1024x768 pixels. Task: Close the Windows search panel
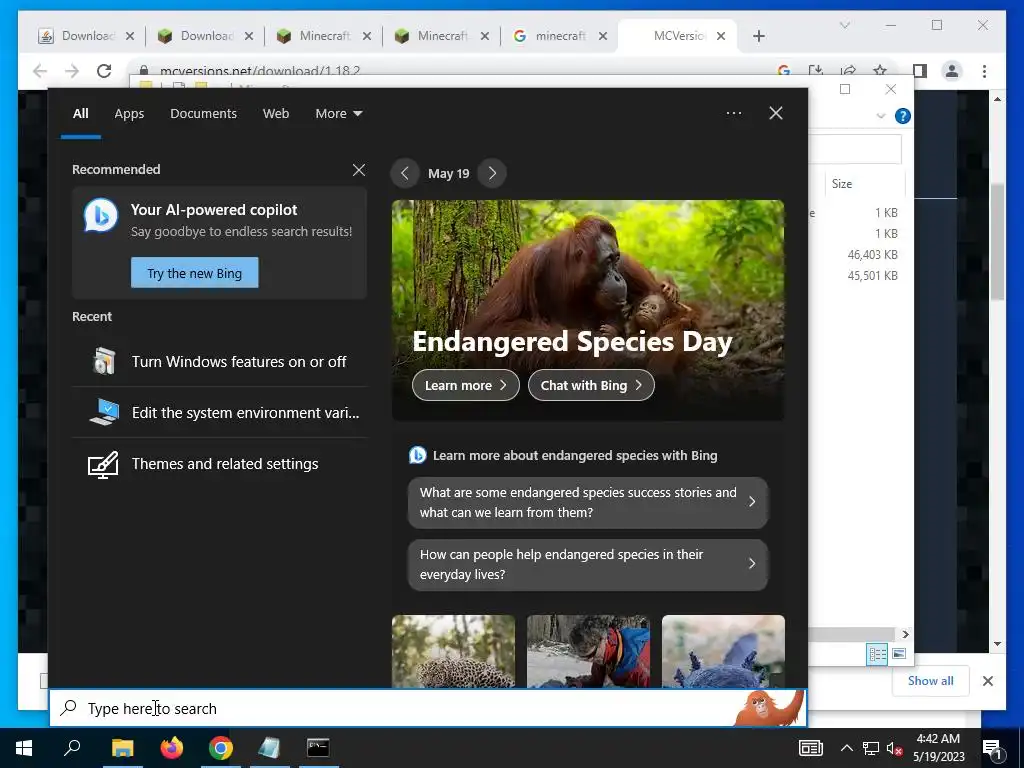pos(775,113)
